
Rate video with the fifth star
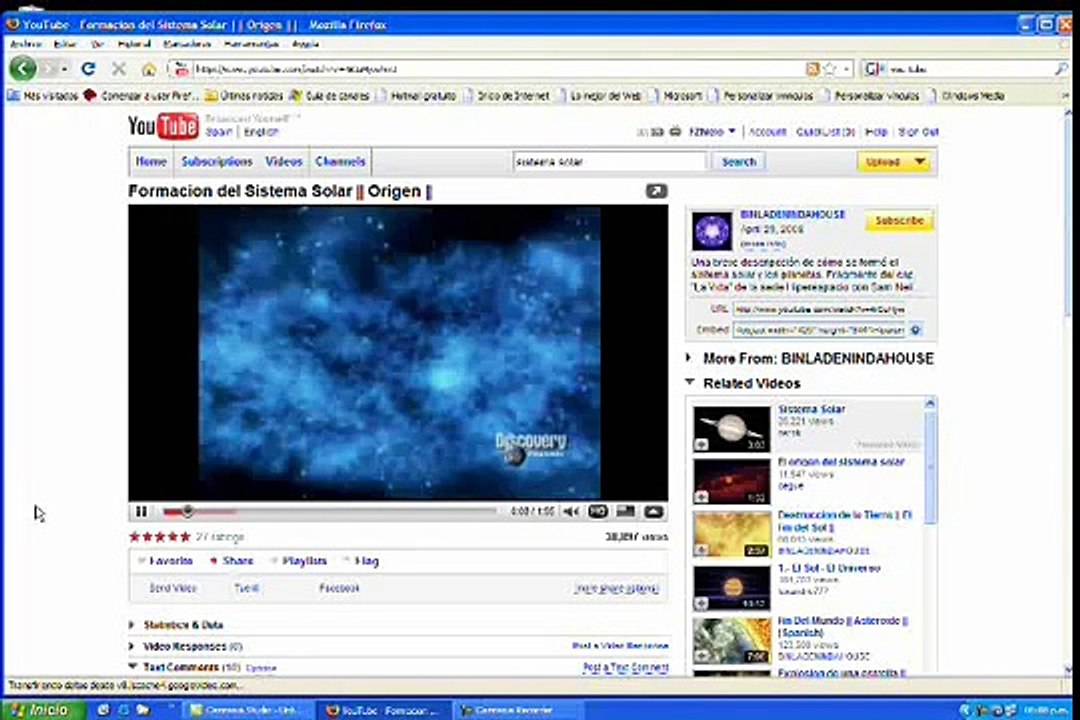click(x=185, y=537)
